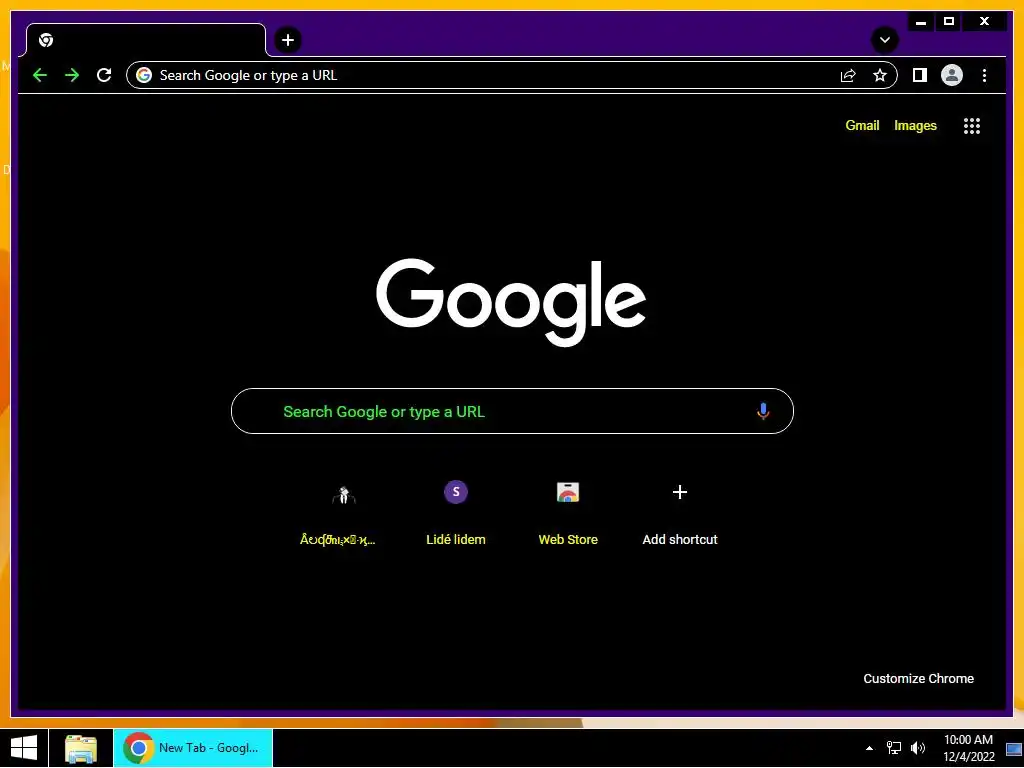The width and height of the screenshot is (1024, 768).
Task: Open the Lidé lidem shortcut
Action: pyautogui.click(x=456, y=512)
